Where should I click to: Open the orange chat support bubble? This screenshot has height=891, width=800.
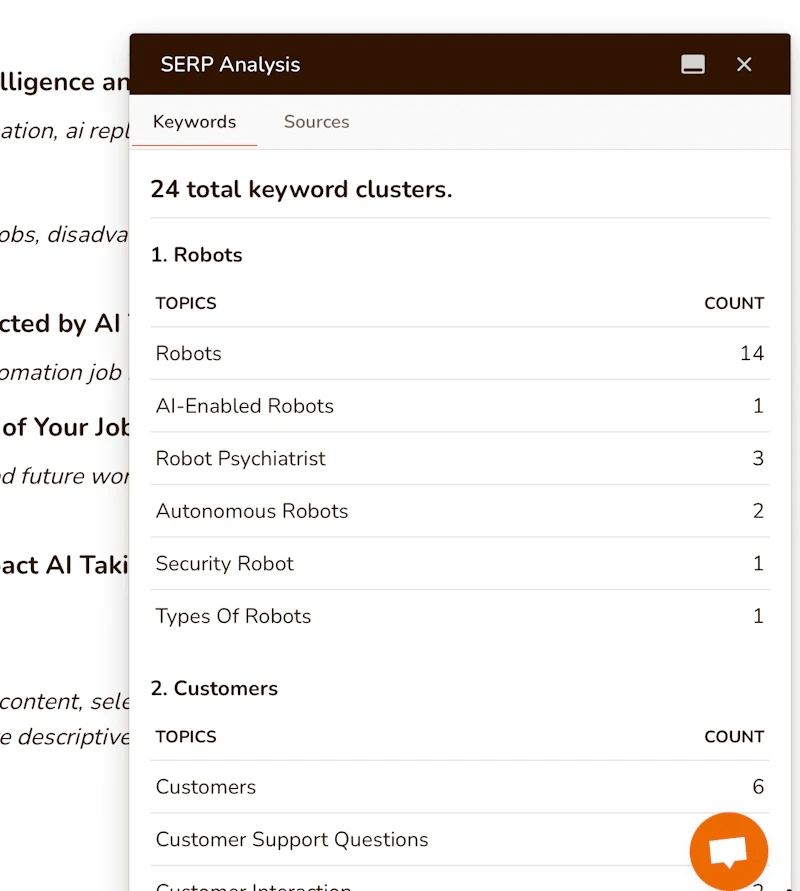pos(729,851)
